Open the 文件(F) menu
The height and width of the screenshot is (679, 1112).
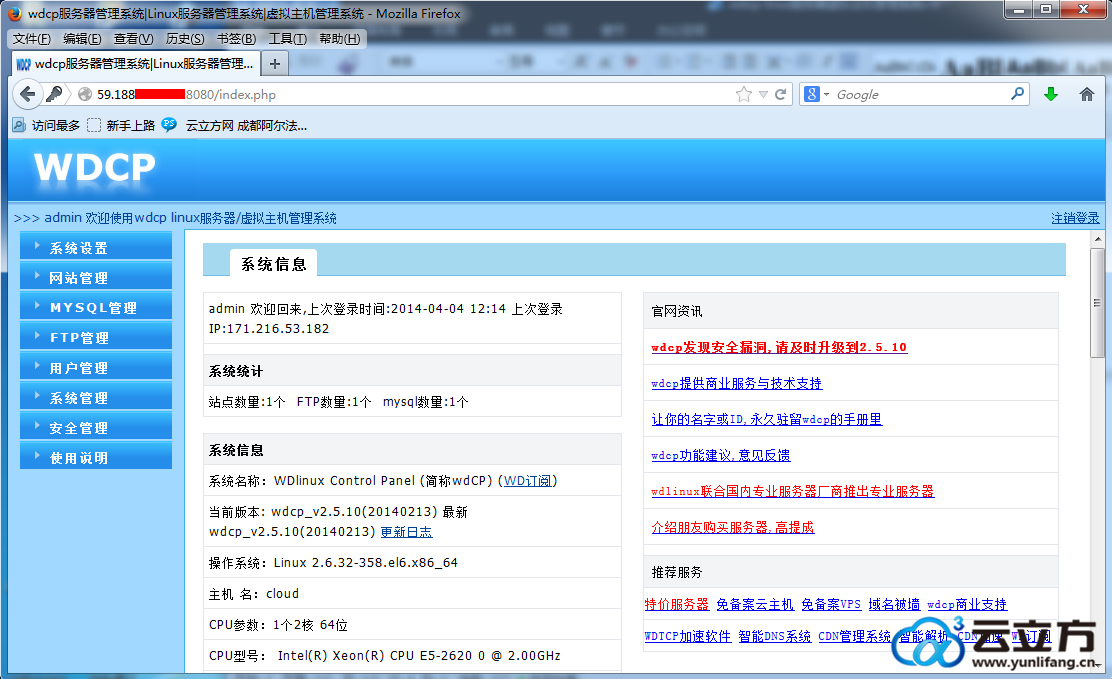tap(32, 39)
